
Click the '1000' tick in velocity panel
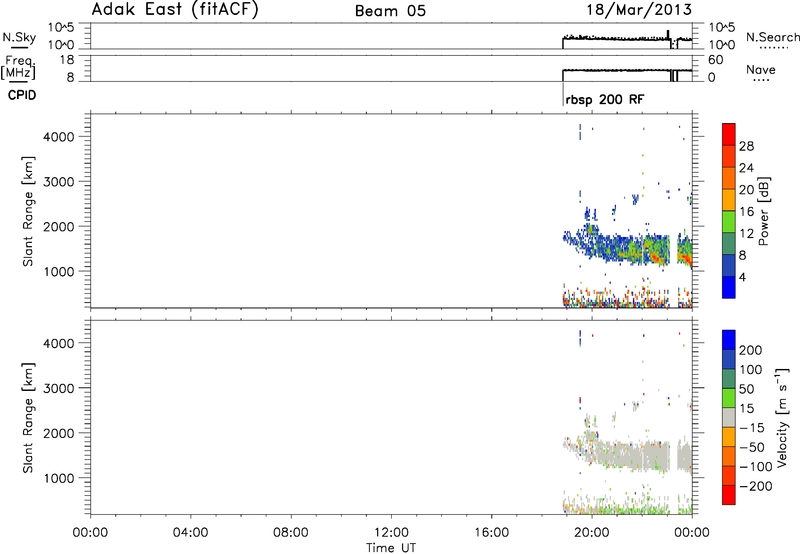(x=59, y=478)
